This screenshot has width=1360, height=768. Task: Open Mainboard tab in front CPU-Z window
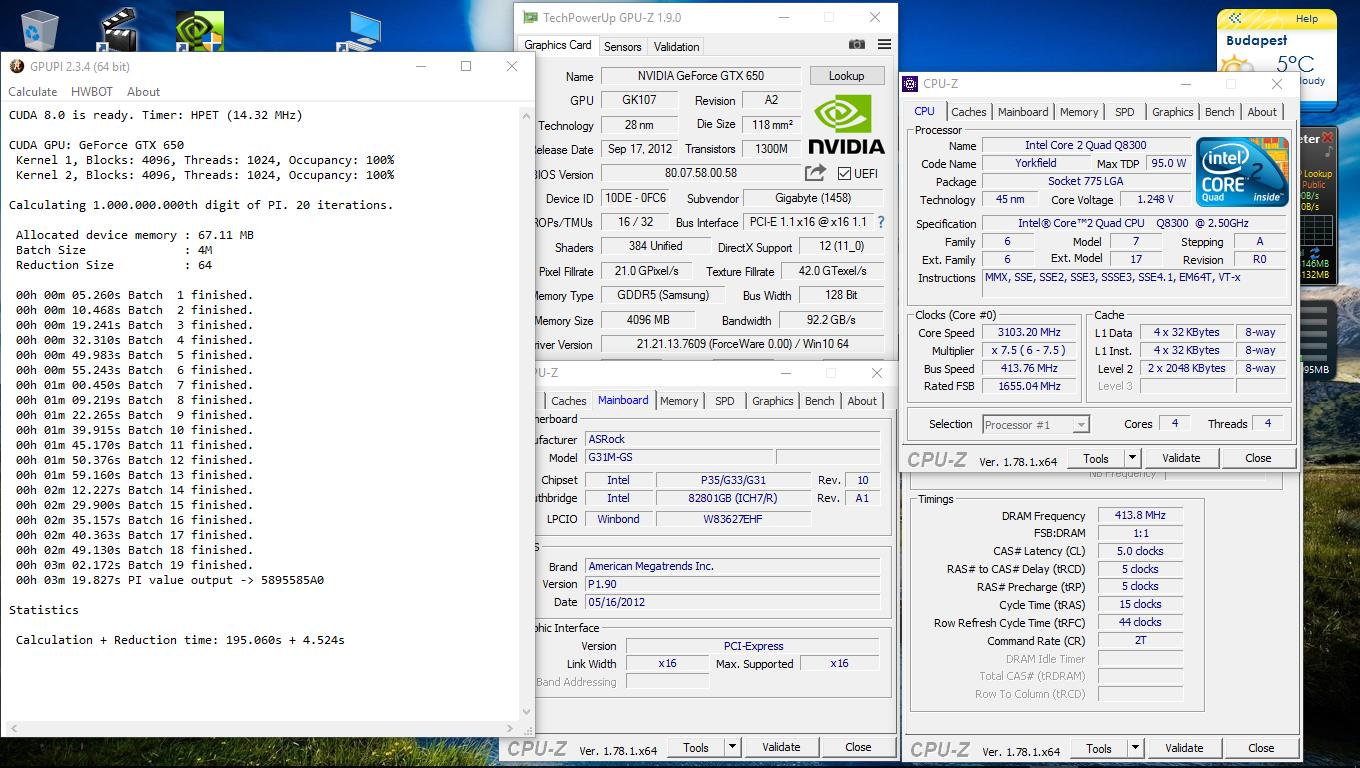pos(1023,112)
